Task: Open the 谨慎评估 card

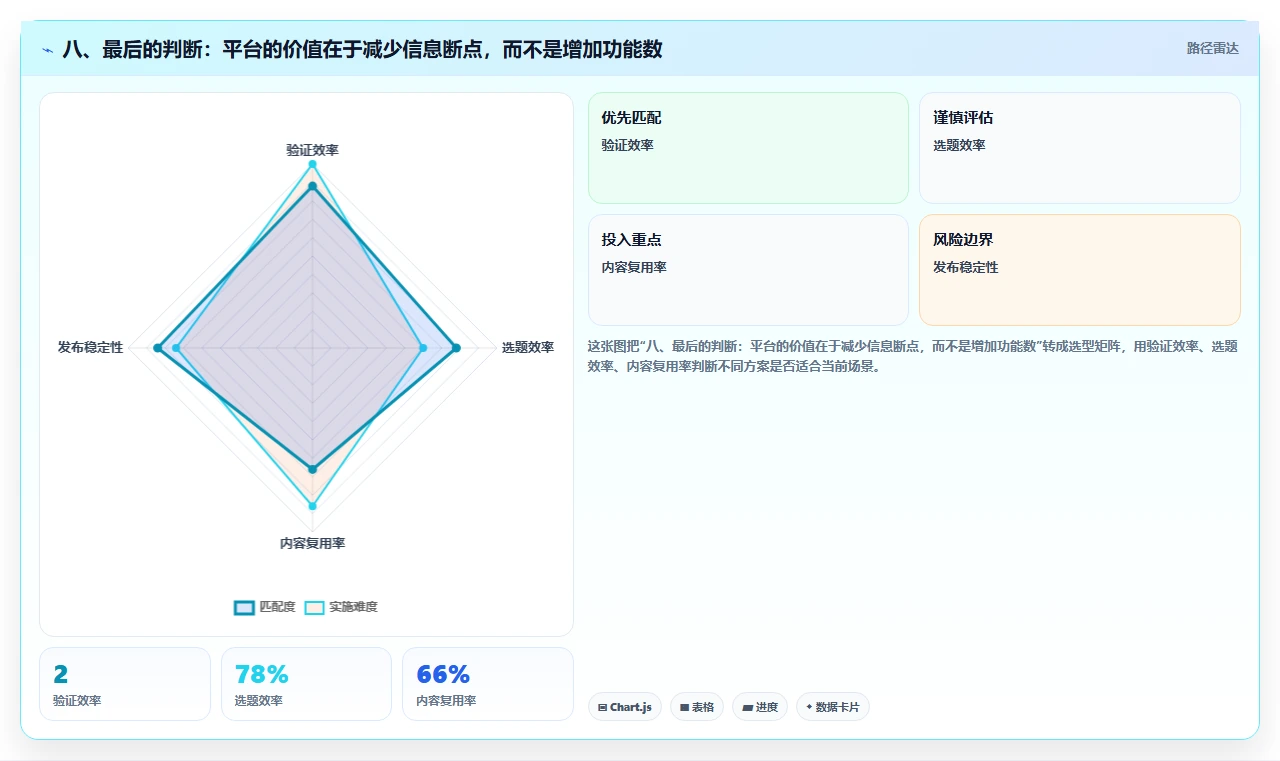Action: coord(1080,148)
